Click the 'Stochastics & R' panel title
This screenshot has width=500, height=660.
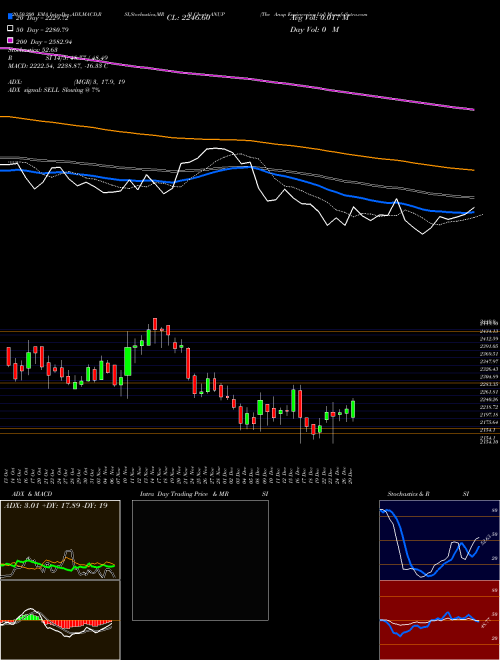tap(408, 494)
